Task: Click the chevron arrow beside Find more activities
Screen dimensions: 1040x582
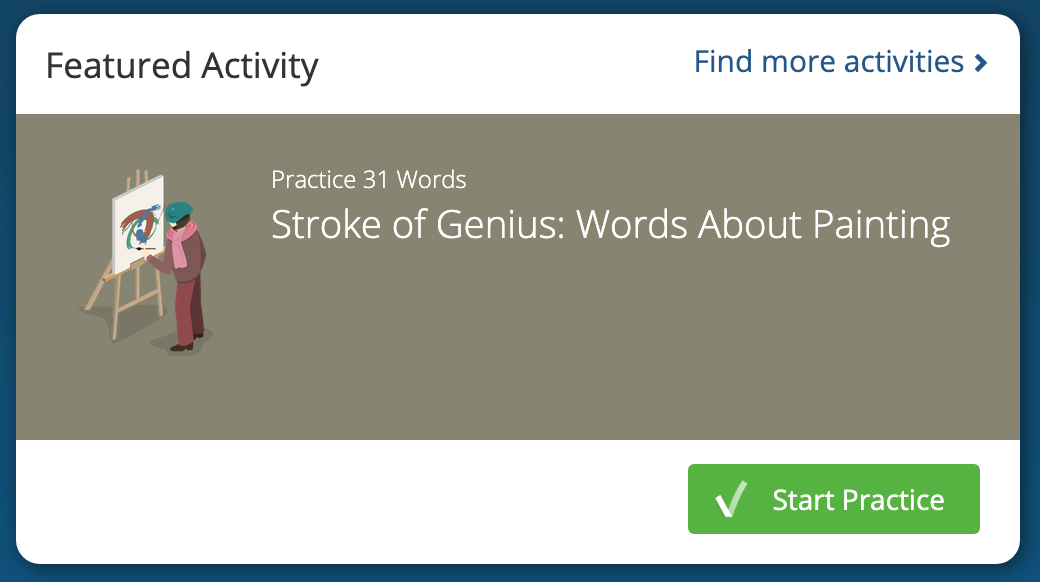Action: [981, 64]
